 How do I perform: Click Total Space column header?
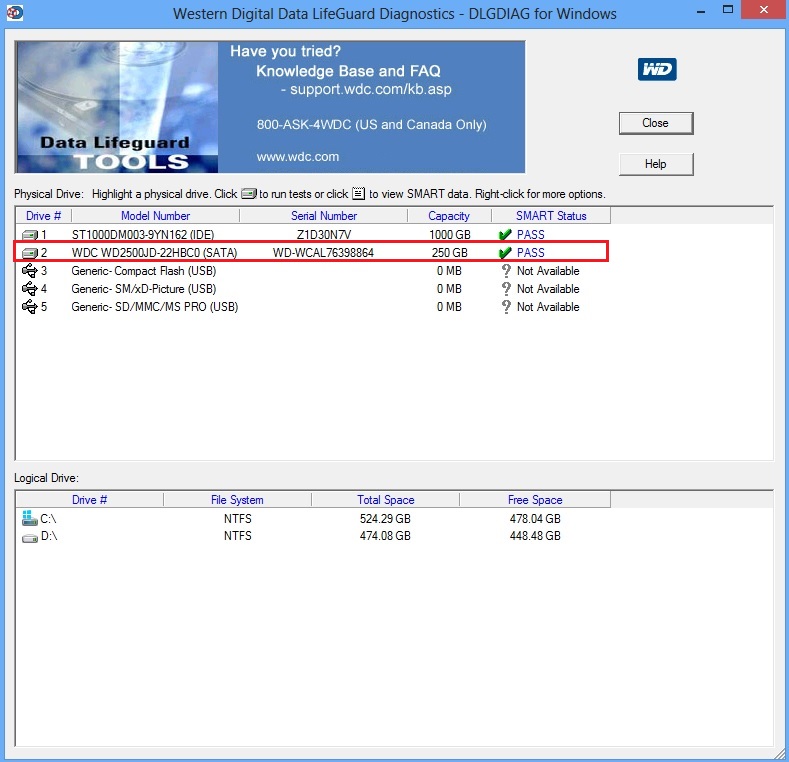(385, 500)
